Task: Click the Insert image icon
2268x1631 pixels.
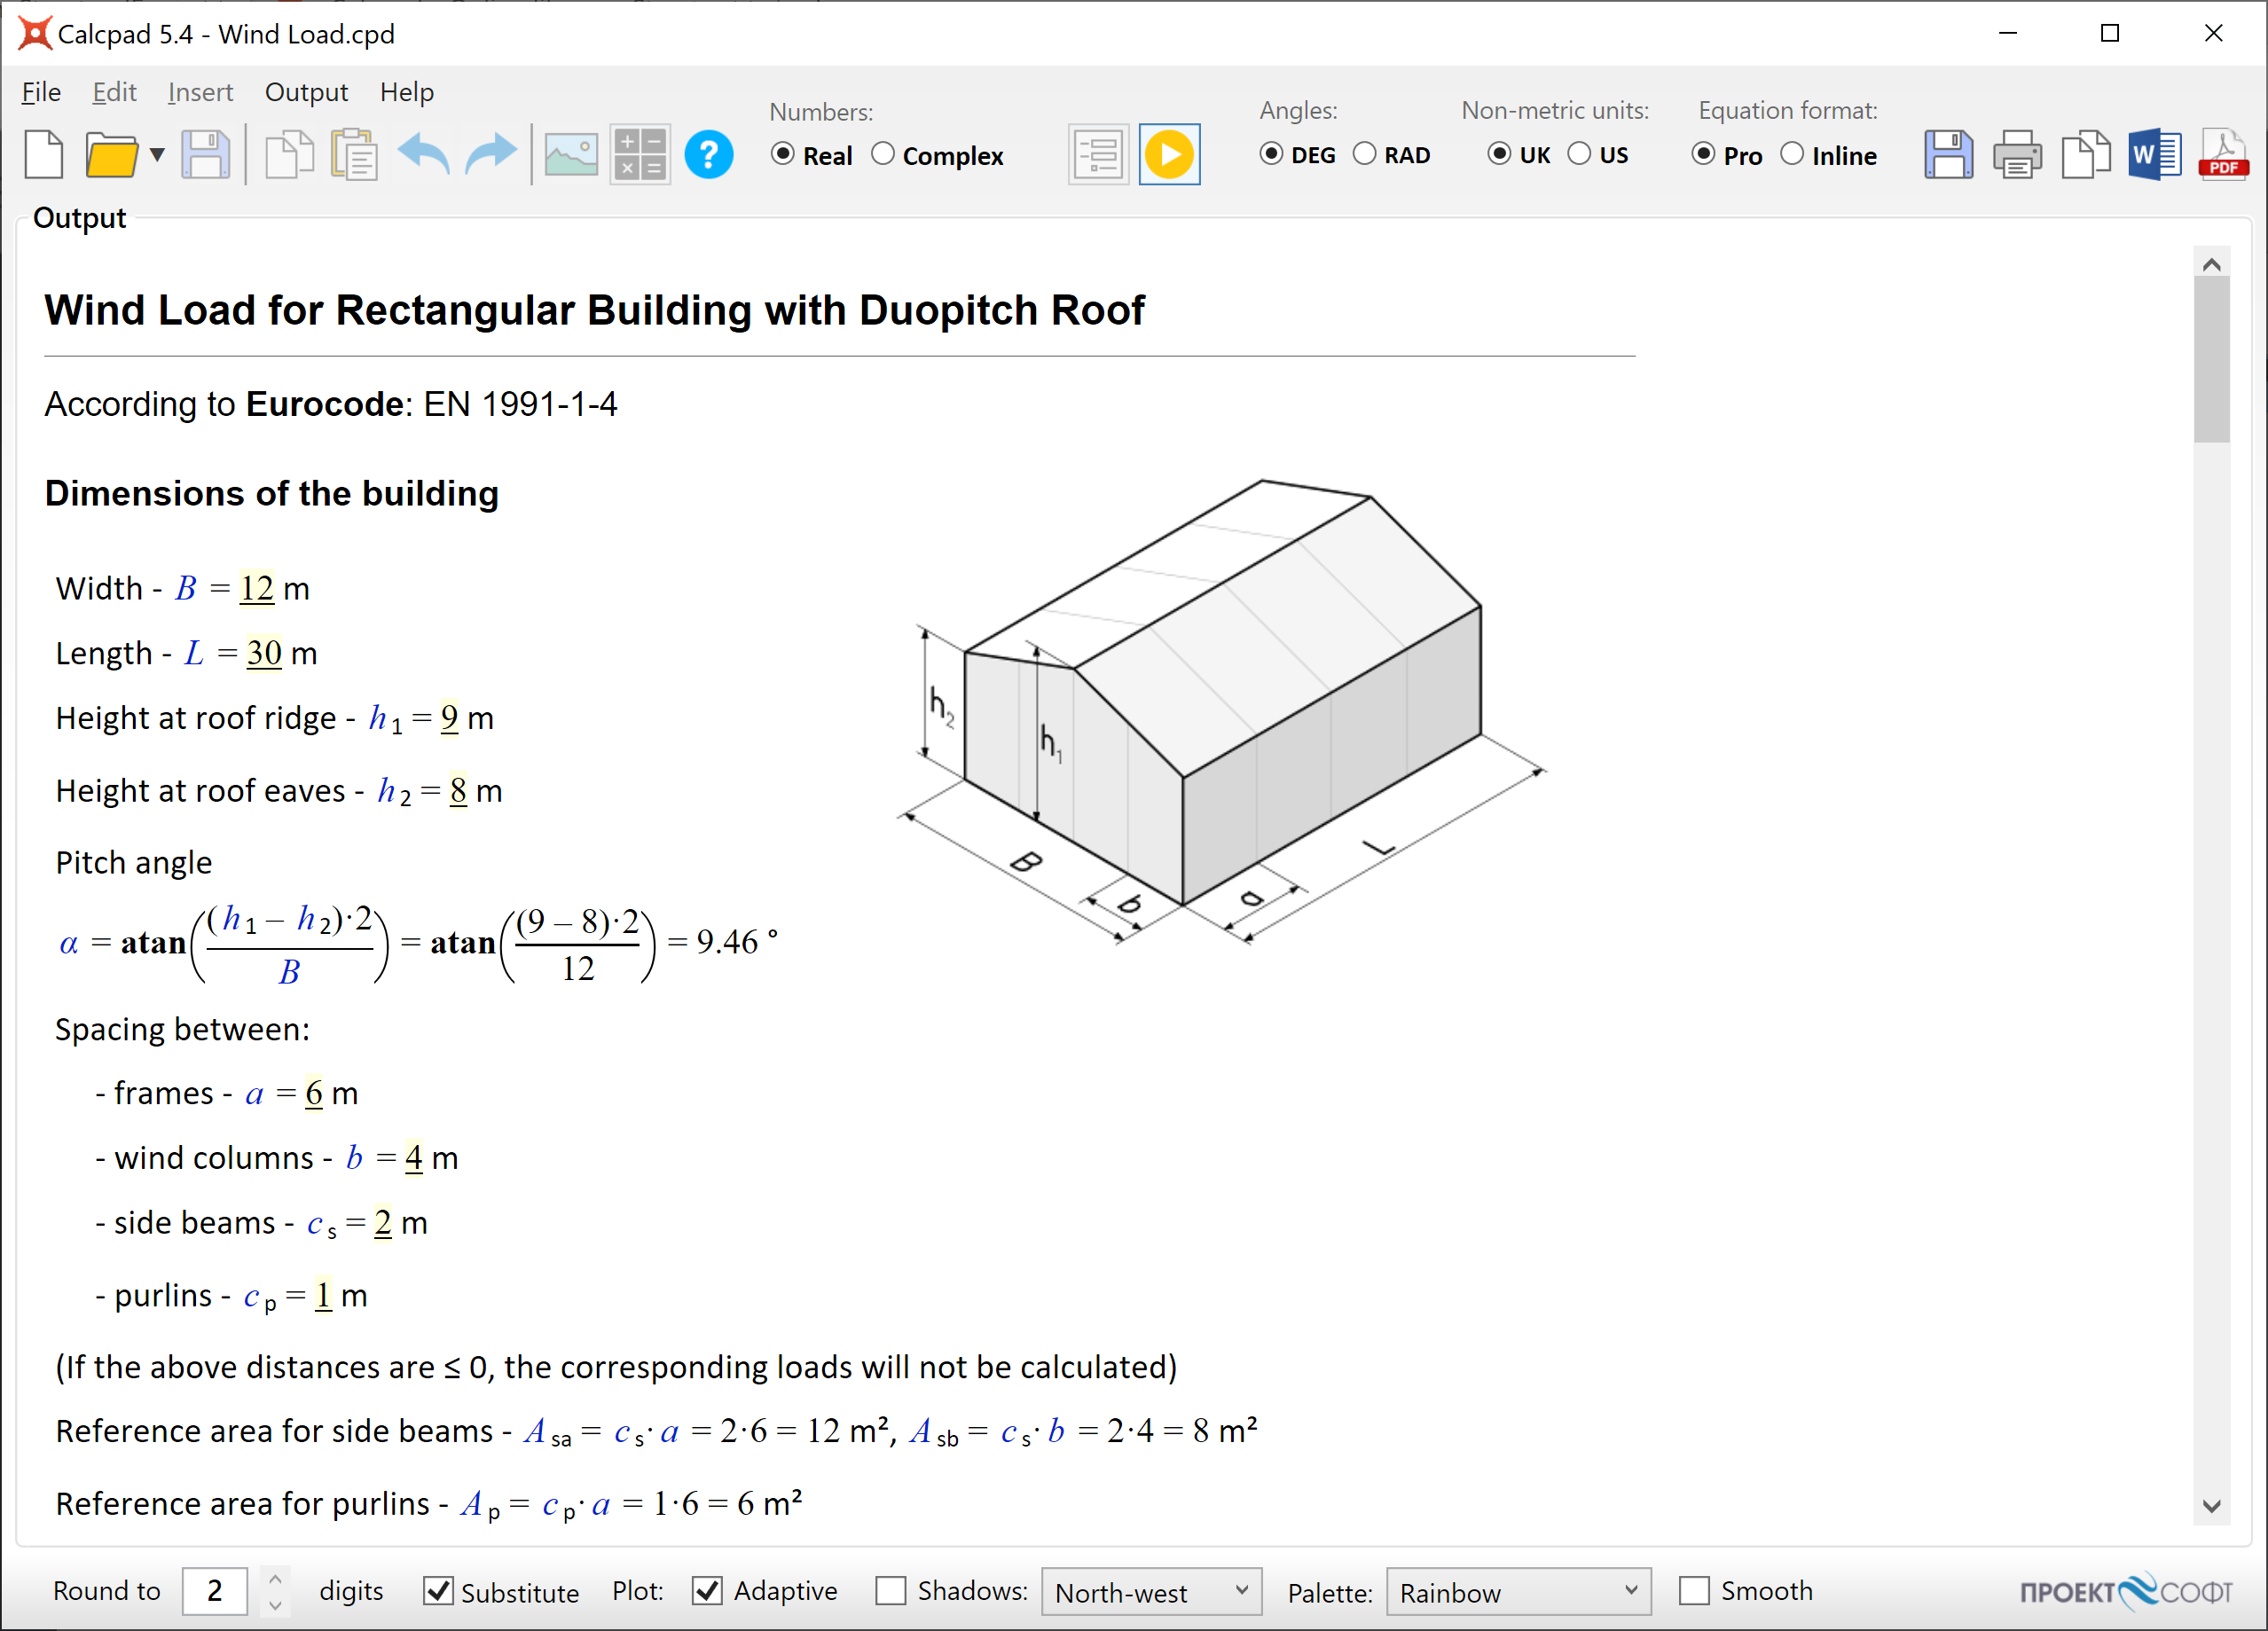Action: coord(570,155)
